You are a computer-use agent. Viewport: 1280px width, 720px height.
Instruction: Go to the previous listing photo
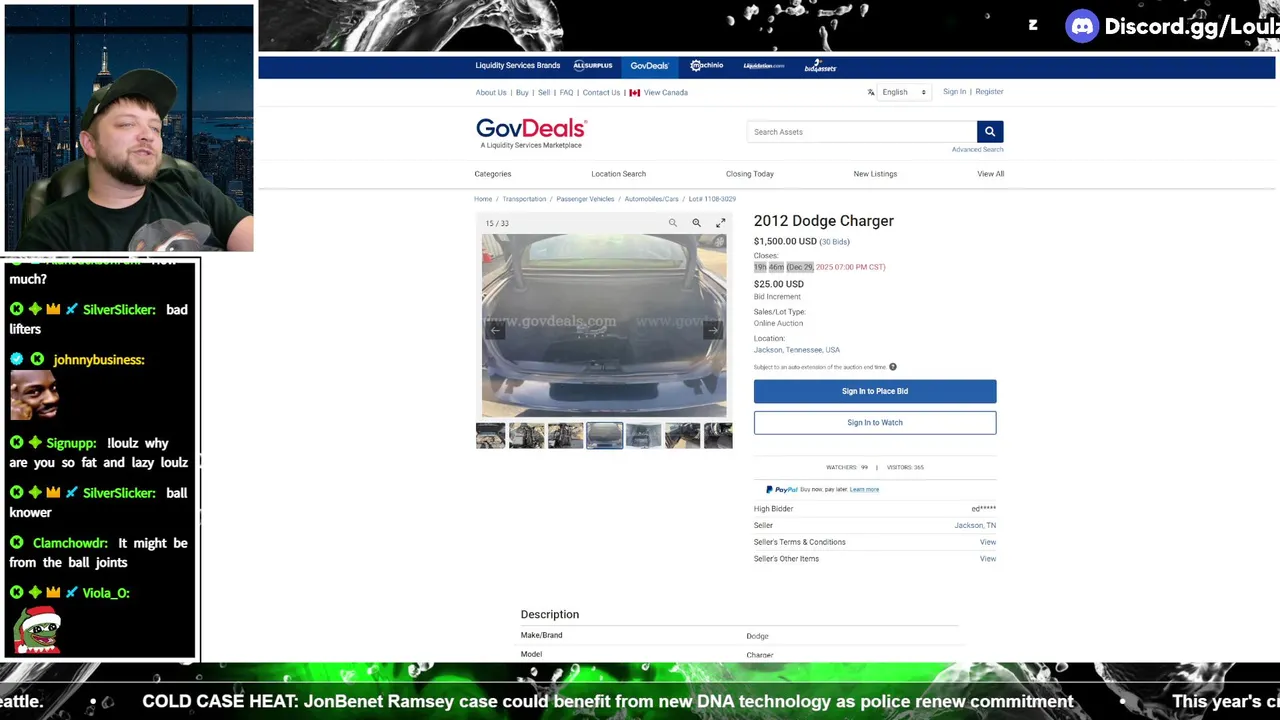(494, 330)
